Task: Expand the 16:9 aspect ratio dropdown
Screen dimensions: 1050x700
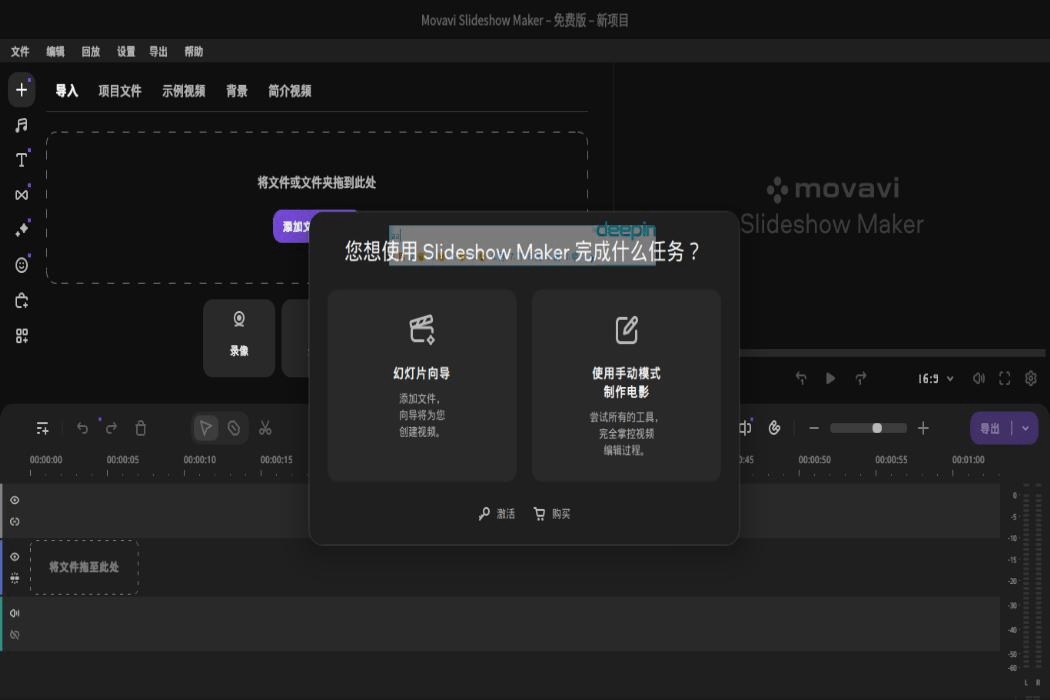Action: pos(935,379)
